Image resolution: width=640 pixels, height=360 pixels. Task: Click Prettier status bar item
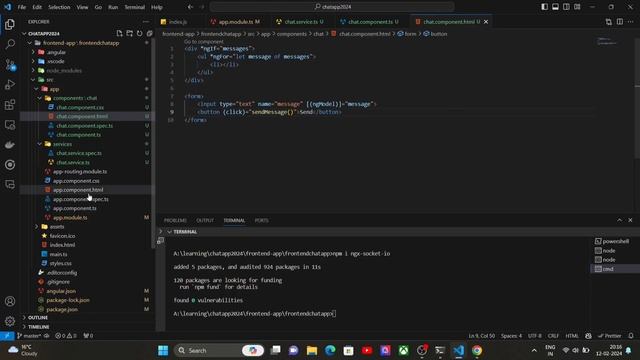[x=609, y=336]
